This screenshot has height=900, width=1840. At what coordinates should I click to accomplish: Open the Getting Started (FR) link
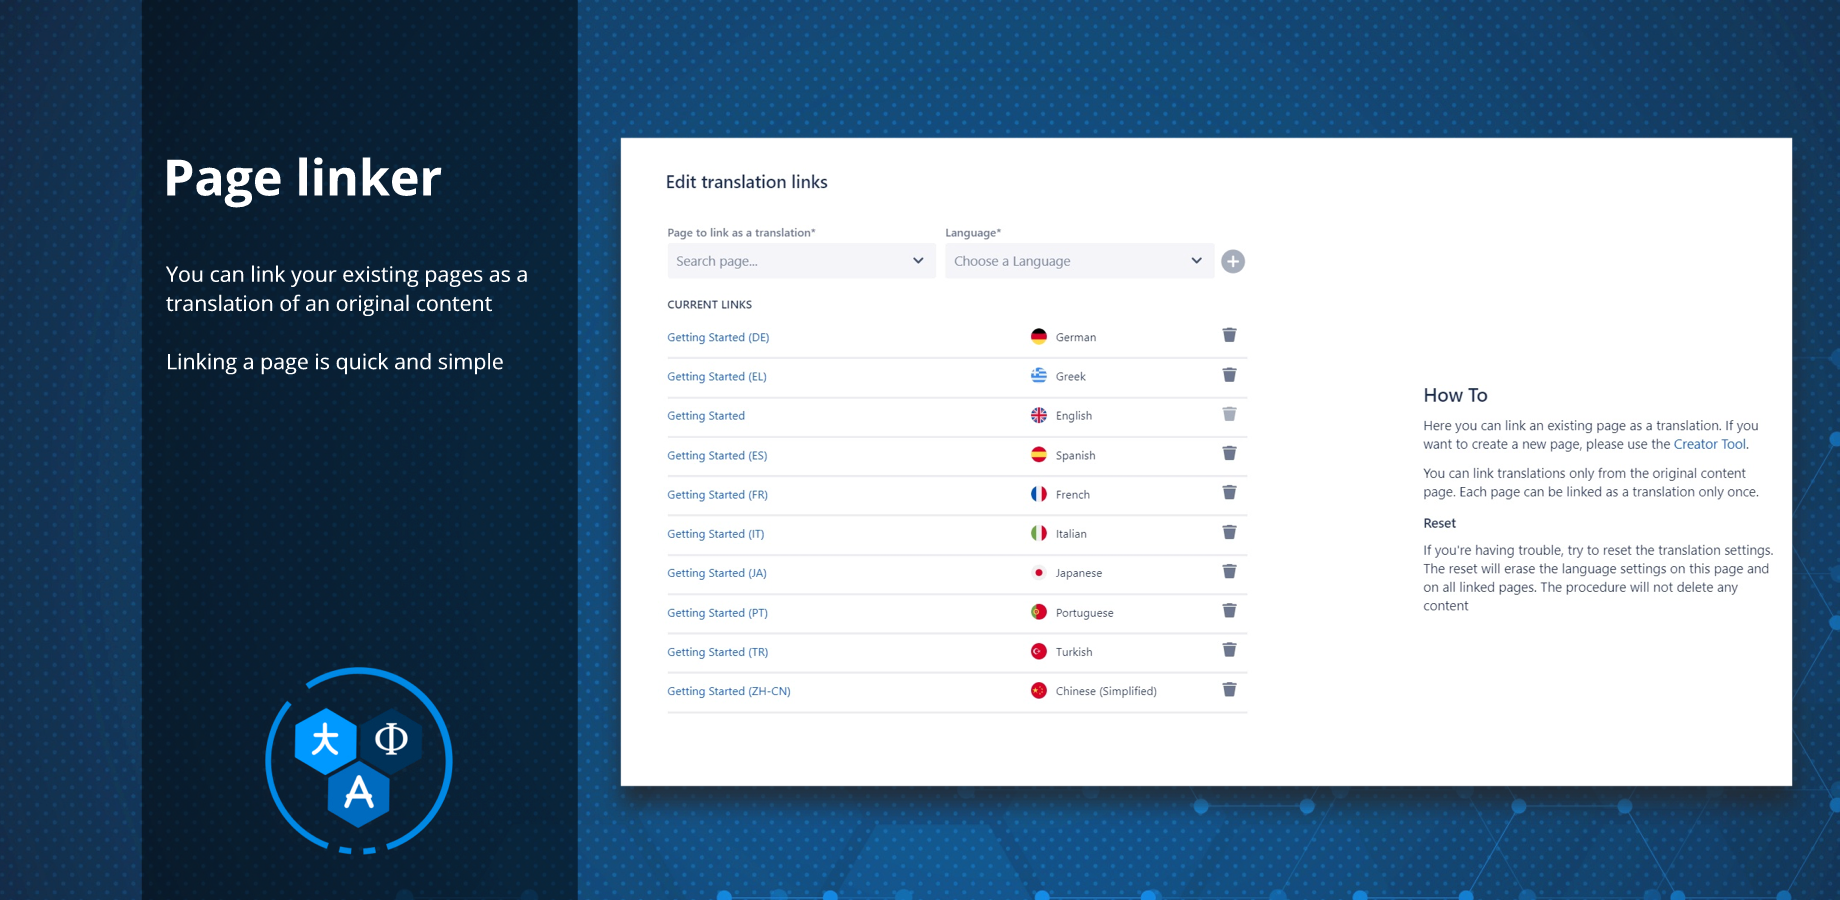pyautogui.click(x=717, y=495)
